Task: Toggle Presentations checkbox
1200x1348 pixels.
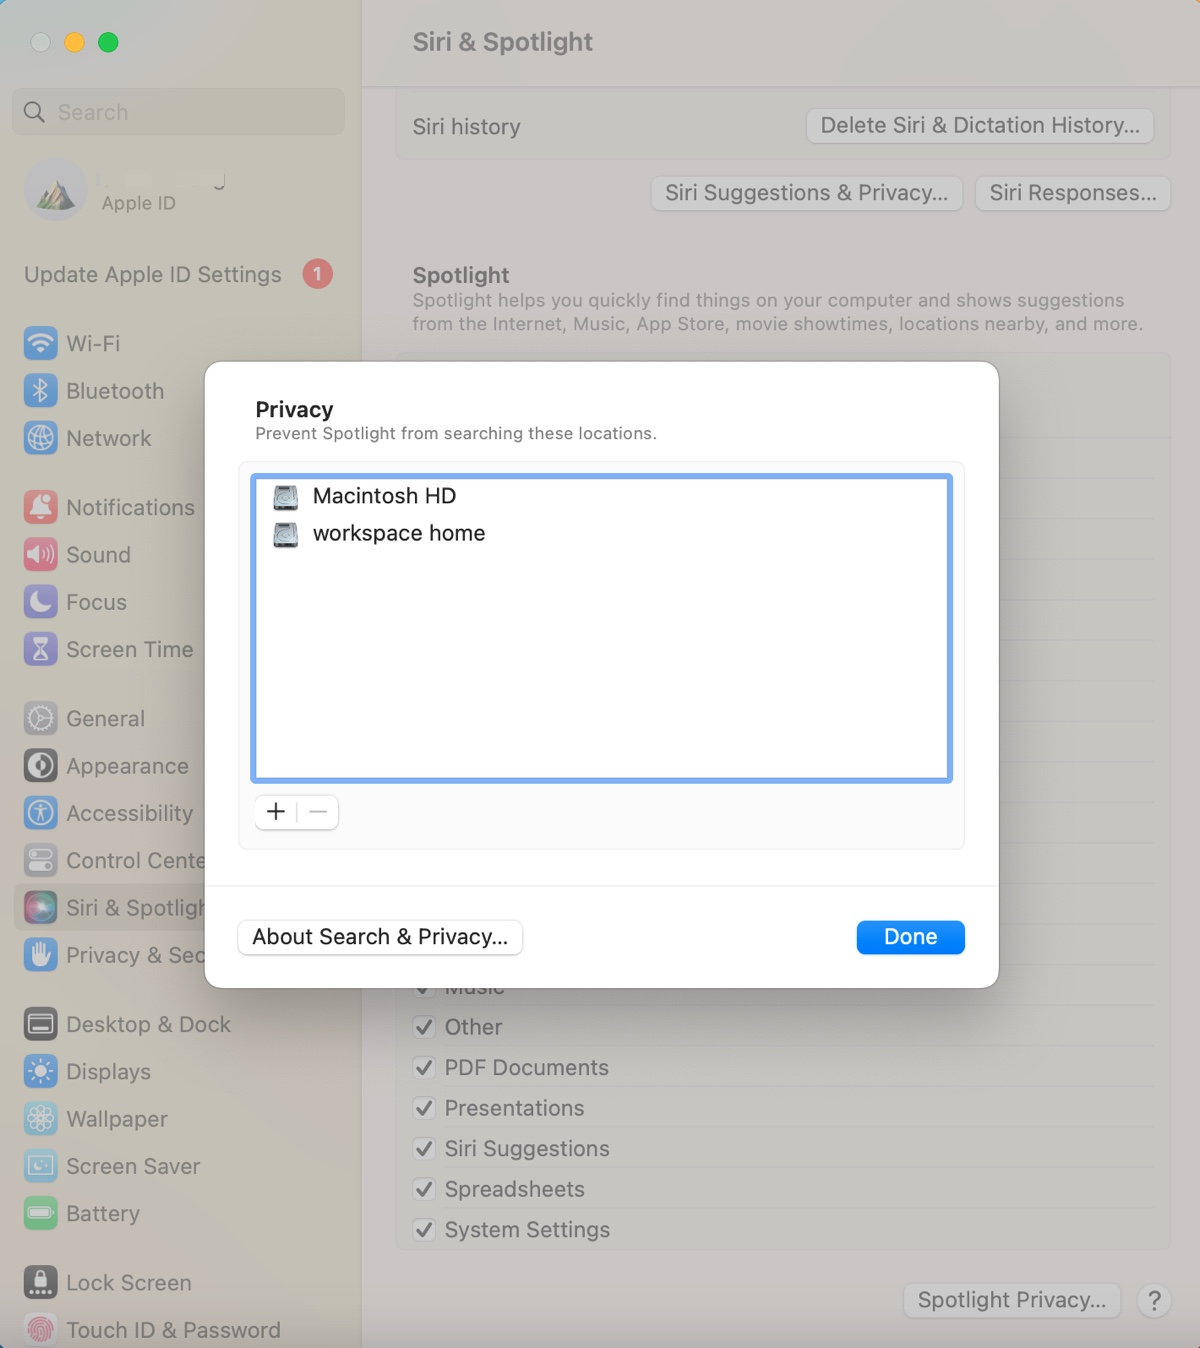Action: (x=424, y=1108)
